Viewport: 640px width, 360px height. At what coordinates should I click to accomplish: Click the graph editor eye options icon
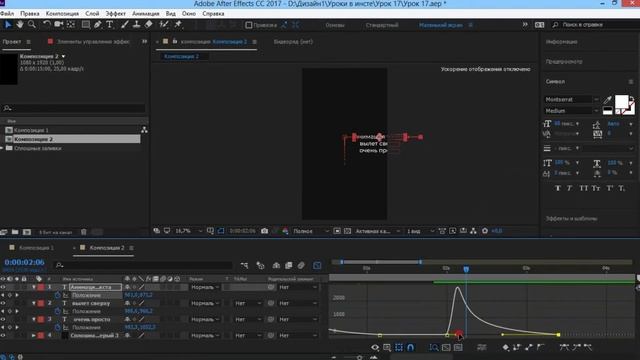375,347
